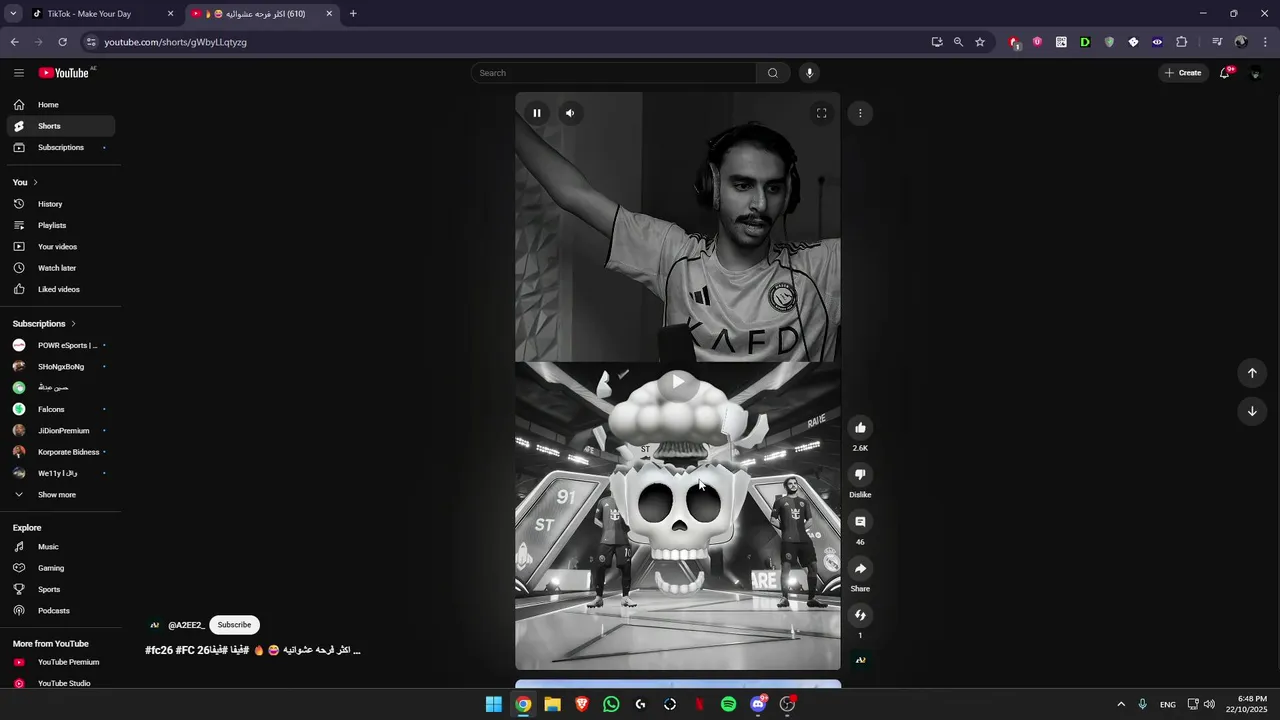The height and width of the screenshot is (720, 1280).
Task: Show hidden system tray icons
Action: 1121,704
